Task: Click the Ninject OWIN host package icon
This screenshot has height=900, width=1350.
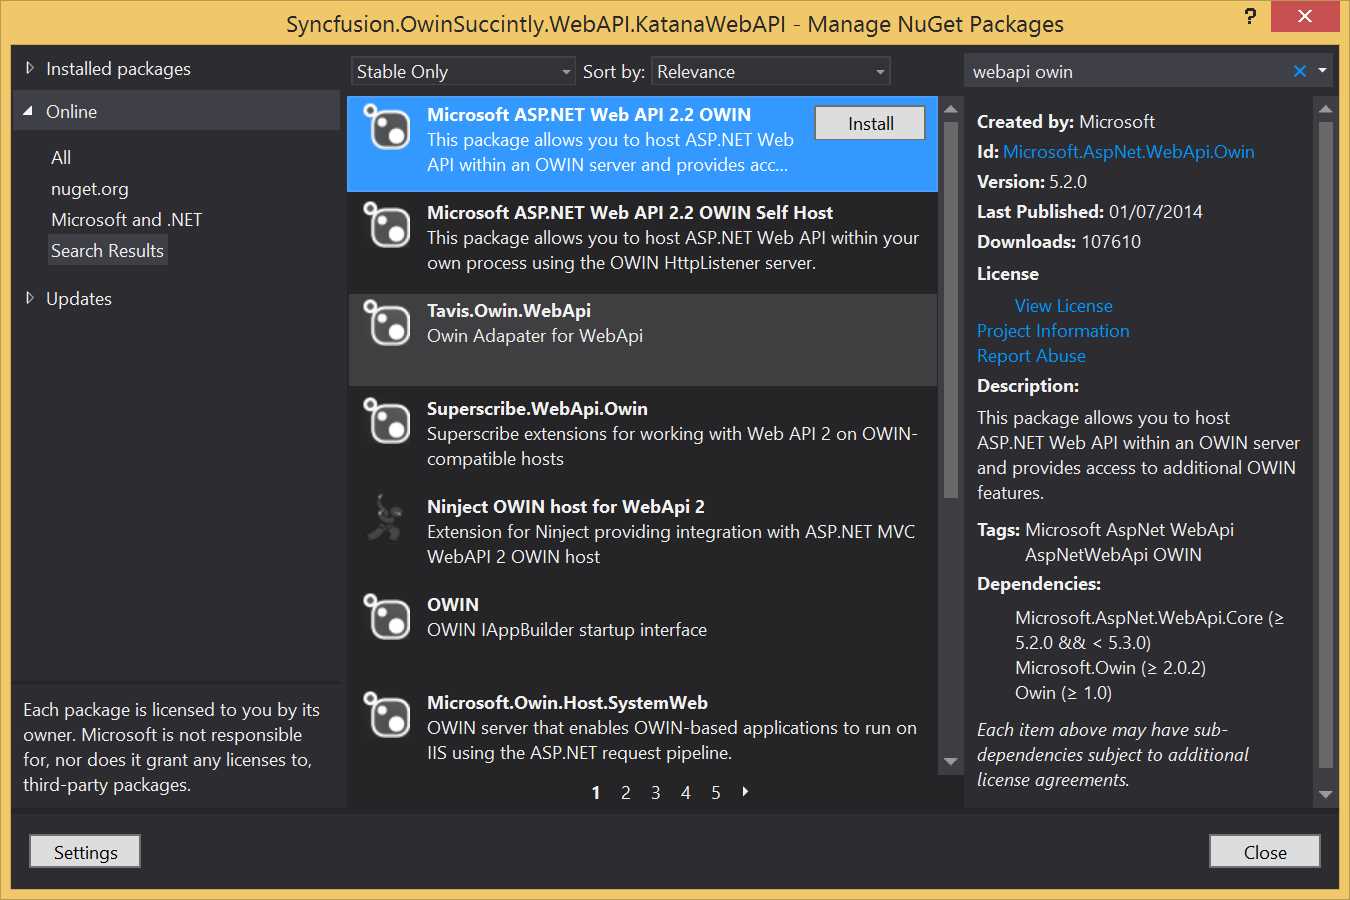Action: point(387,519)
